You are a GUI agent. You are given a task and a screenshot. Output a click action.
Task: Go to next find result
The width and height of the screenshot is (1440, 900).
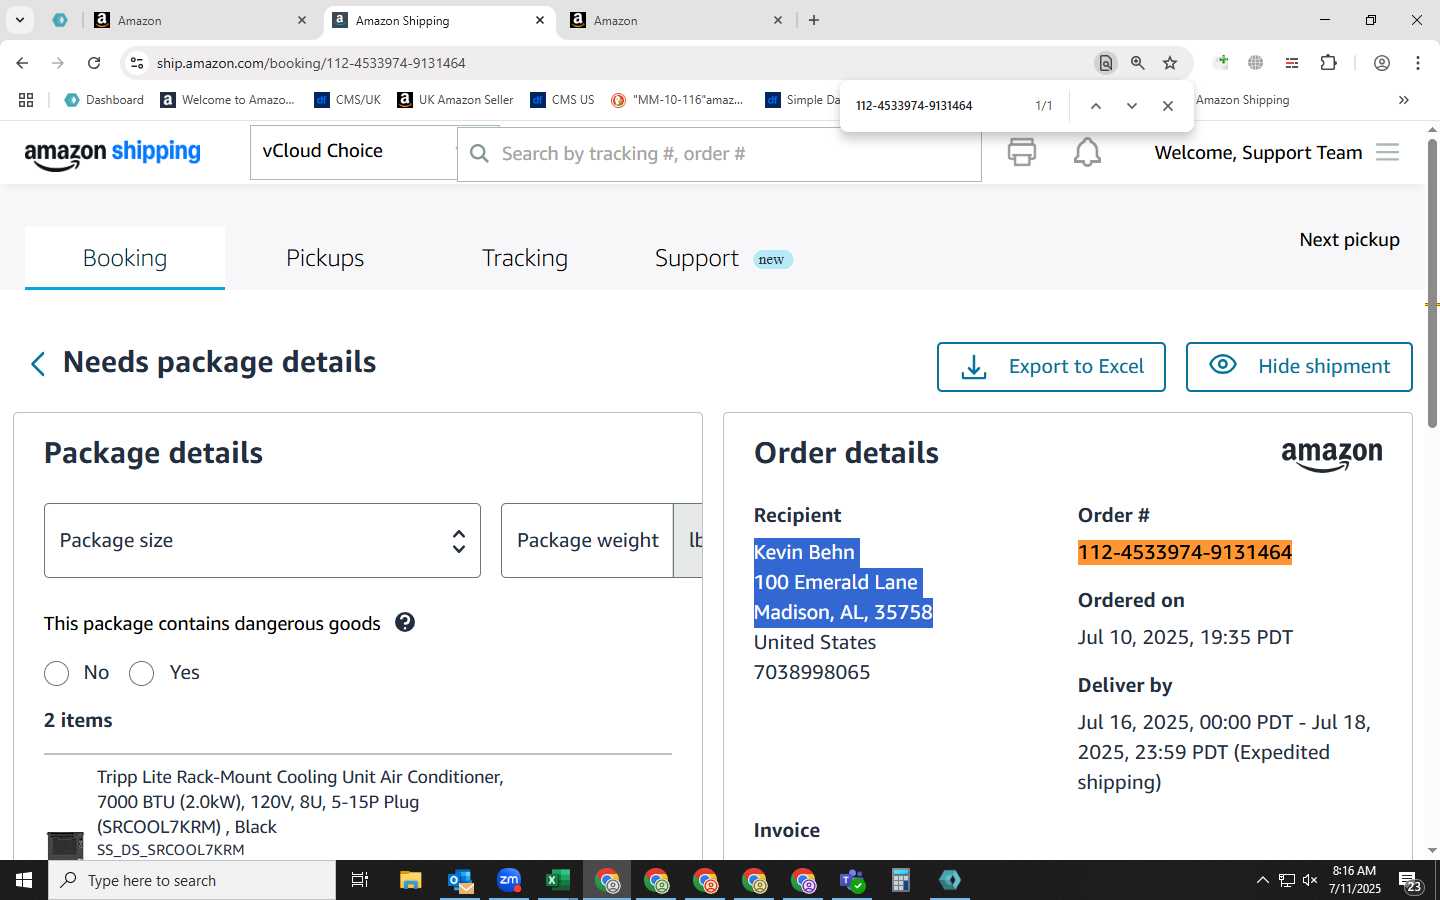tap(1132, 106)
